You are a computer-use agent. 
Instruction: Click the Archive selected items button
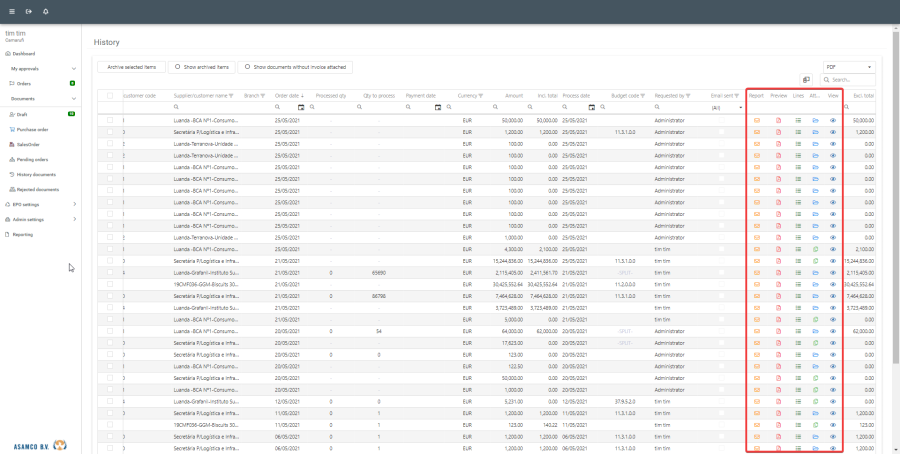(x=131, y=67)
